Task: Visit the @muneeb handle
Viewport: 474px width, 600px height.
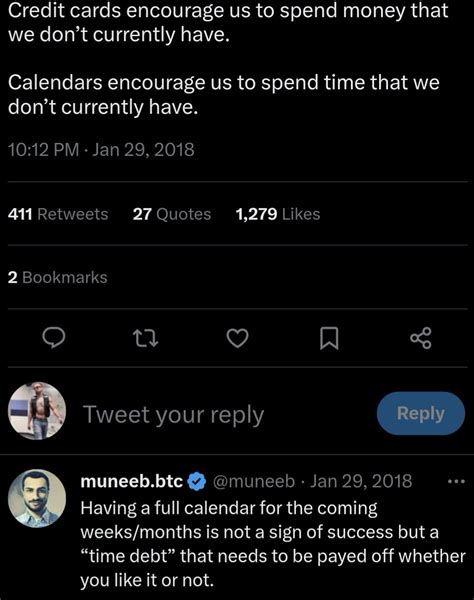Action: point(253,481)
